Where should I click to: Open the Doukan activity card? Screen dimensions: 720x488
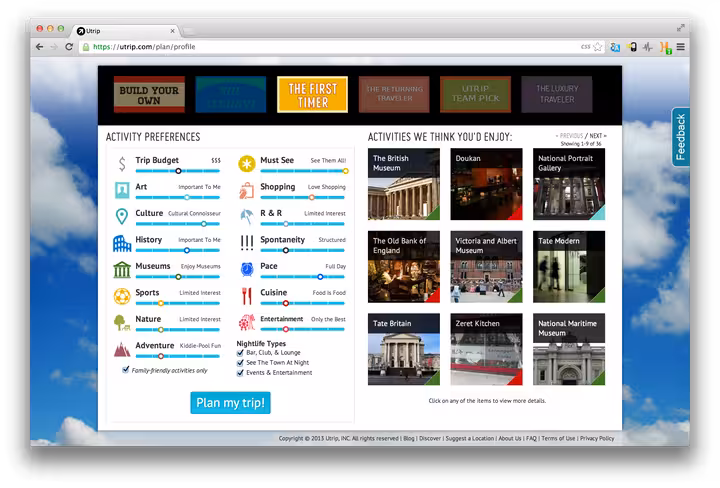click(x=486, y=184)
